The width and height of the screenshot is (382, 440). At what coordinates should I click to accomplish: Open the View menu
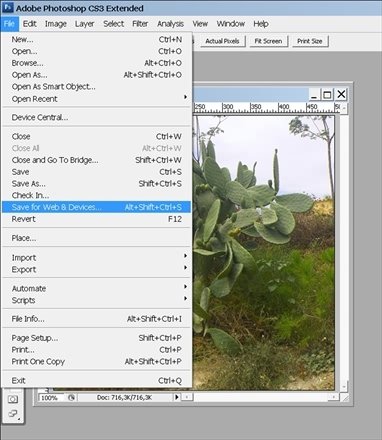[200, 24]
